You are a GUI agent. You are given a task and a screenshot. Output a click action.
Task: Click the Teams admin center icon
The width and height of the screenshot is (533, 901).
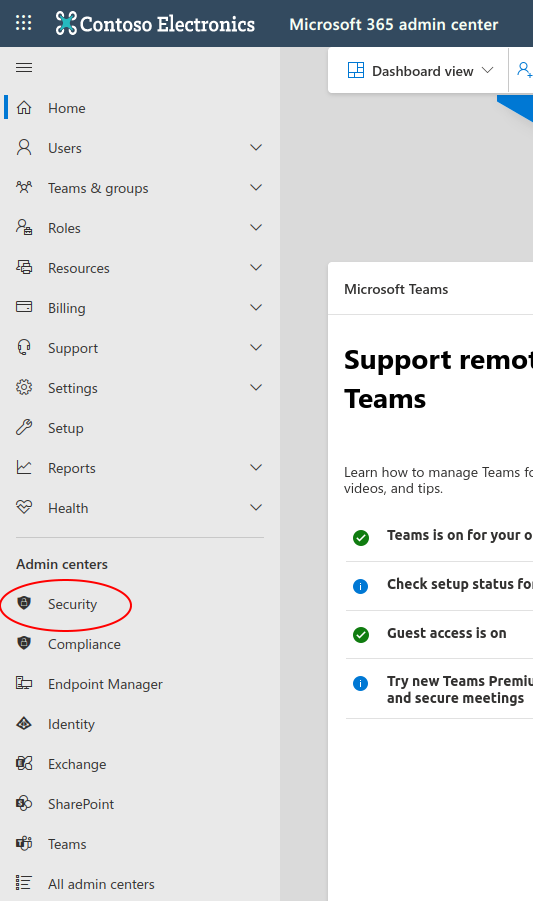[x=24, y=843]
